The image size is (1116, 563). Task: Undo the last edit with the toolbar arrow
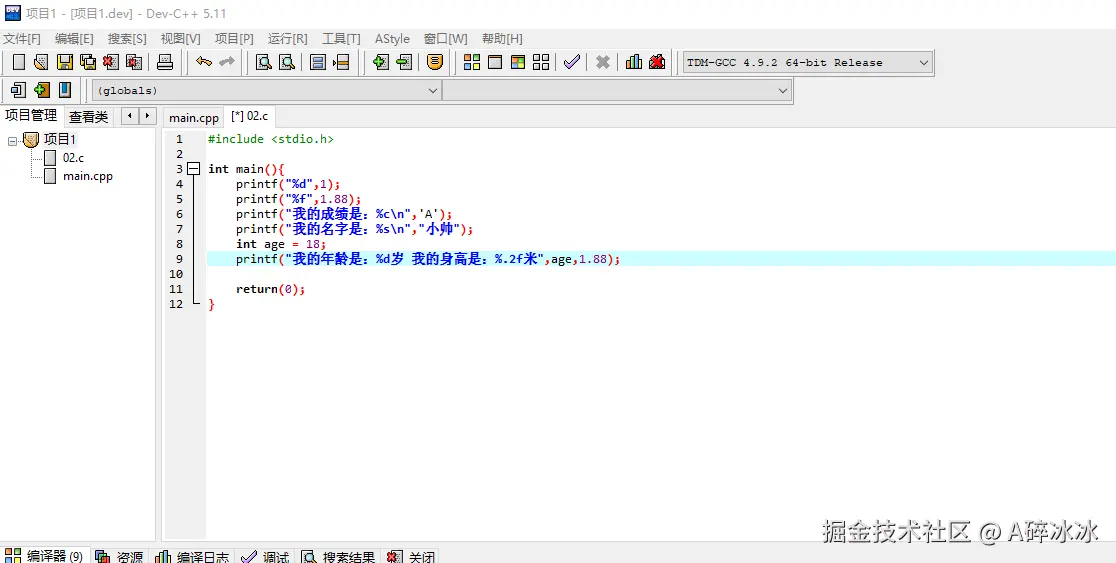(x=204, y=62)
